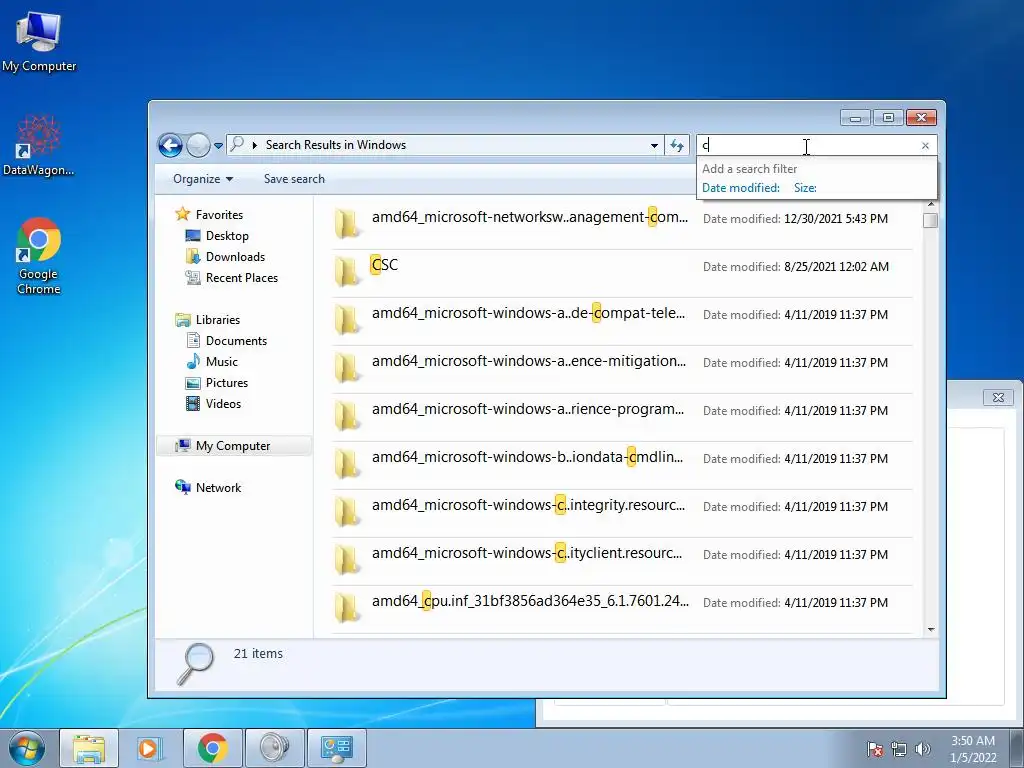The image size is (1024, 768).
Task: Select amd64_microsoft-windows-c..integrity.resourc folder
Action: pyautogui.click(x=622, y=513)
